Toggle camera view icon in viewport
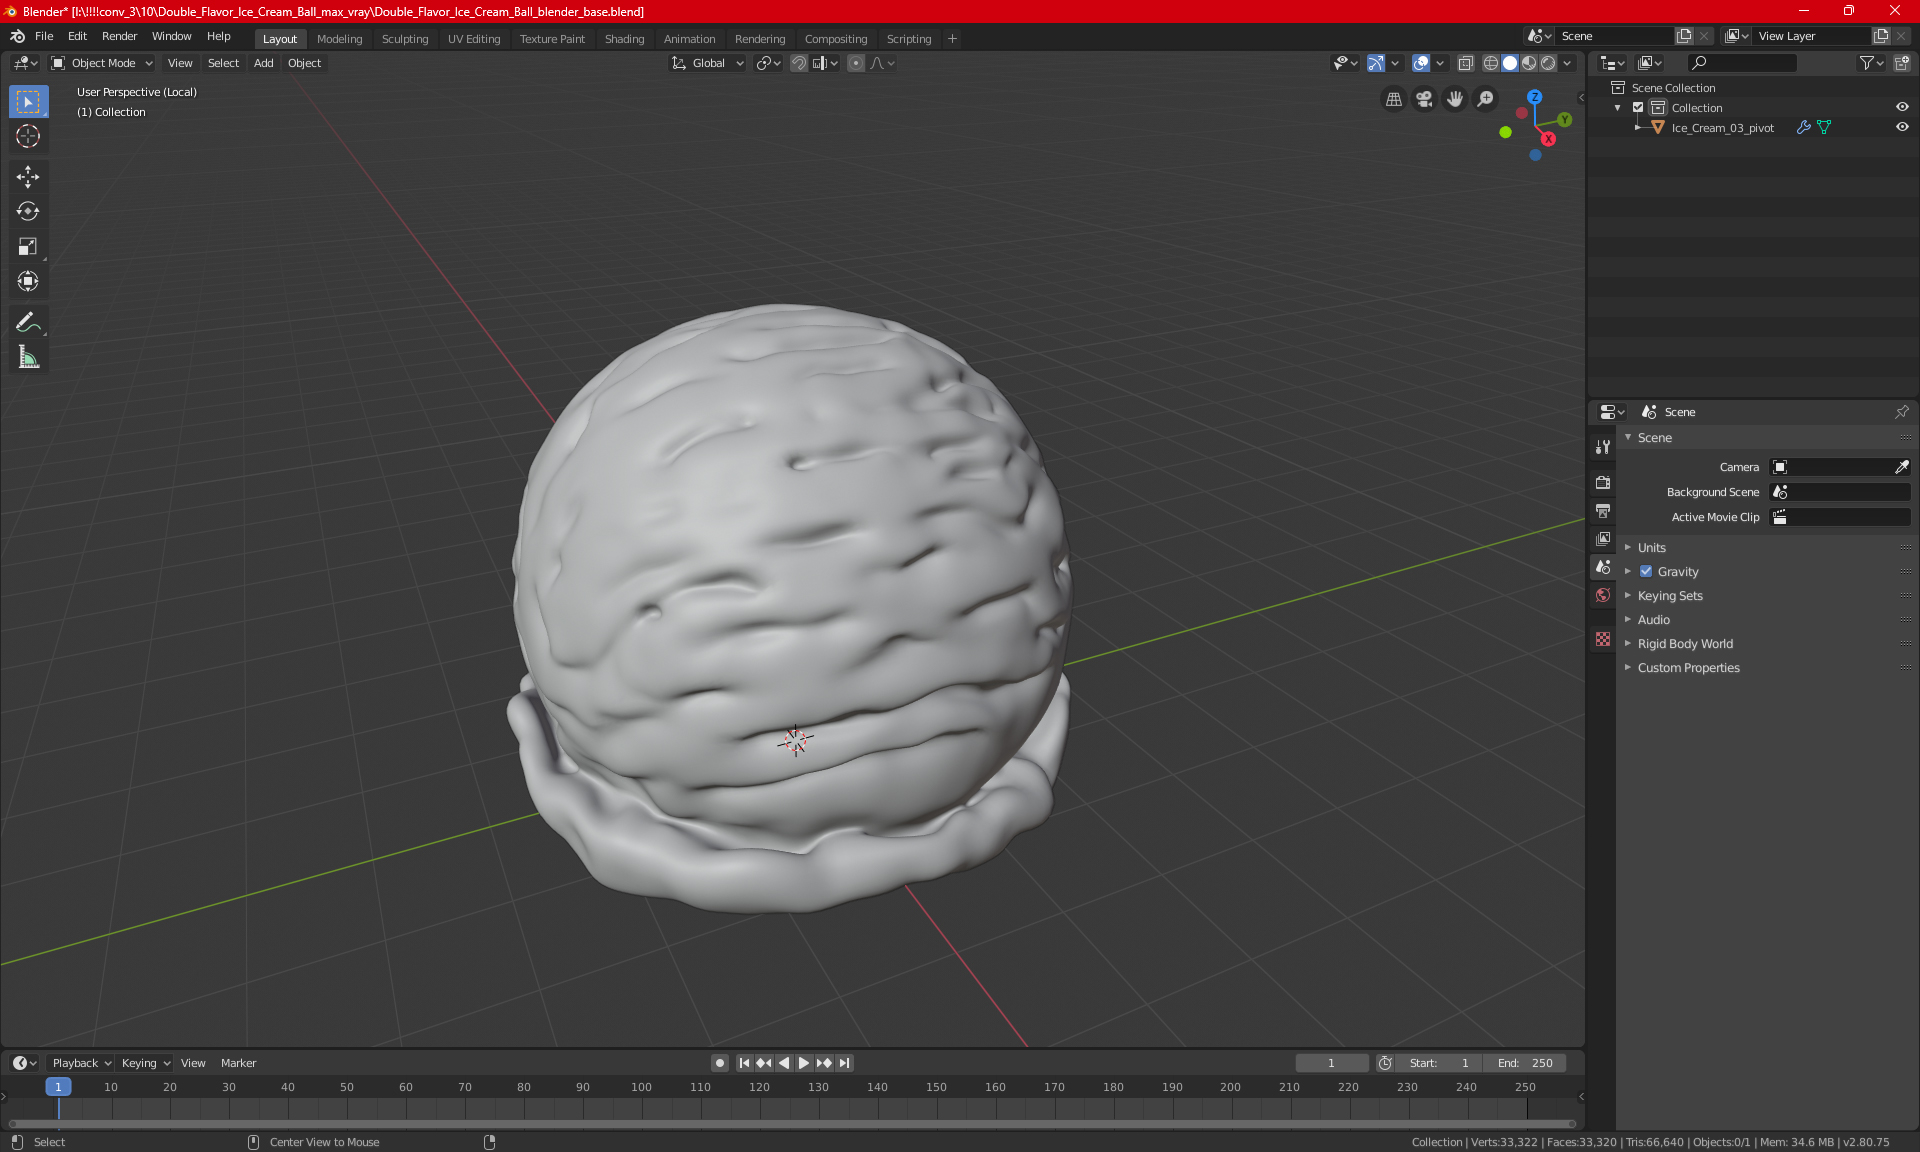 [1424, 99]
